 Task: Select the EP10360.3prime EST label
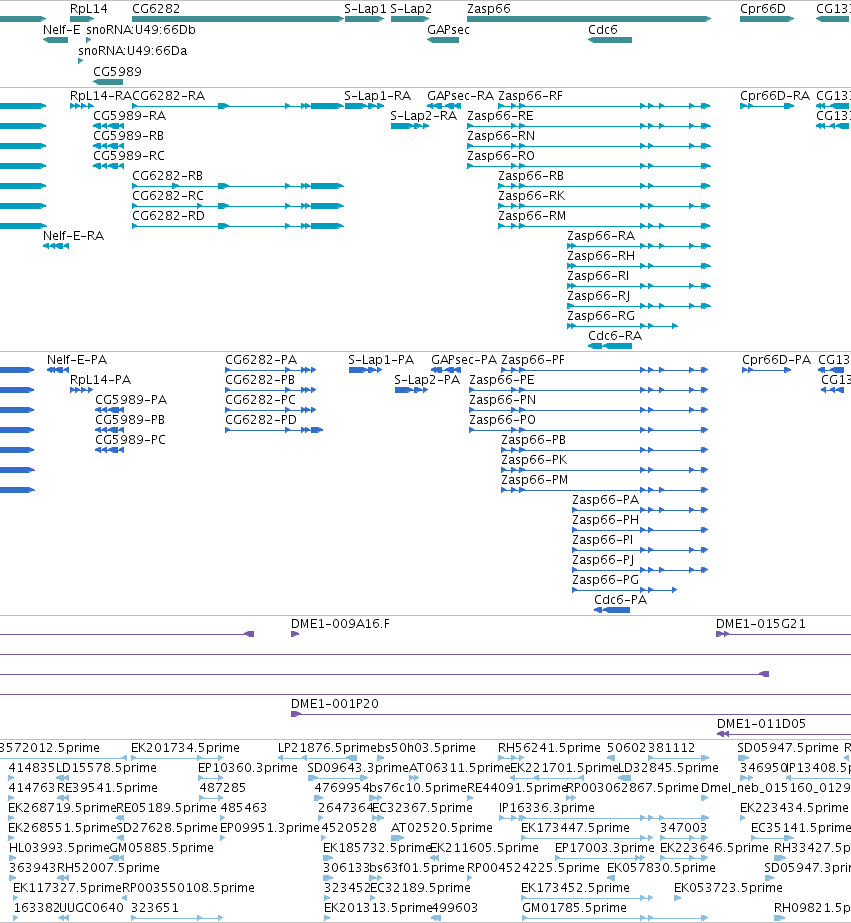pos(248,768)
